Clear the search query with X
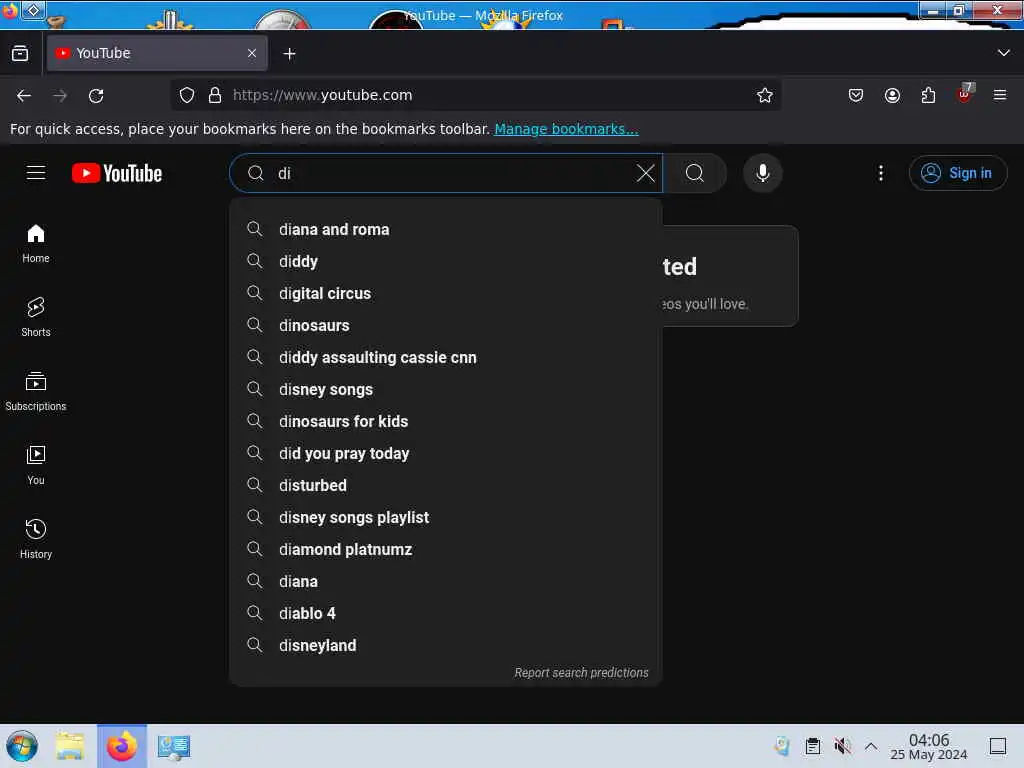 (645, 173)
